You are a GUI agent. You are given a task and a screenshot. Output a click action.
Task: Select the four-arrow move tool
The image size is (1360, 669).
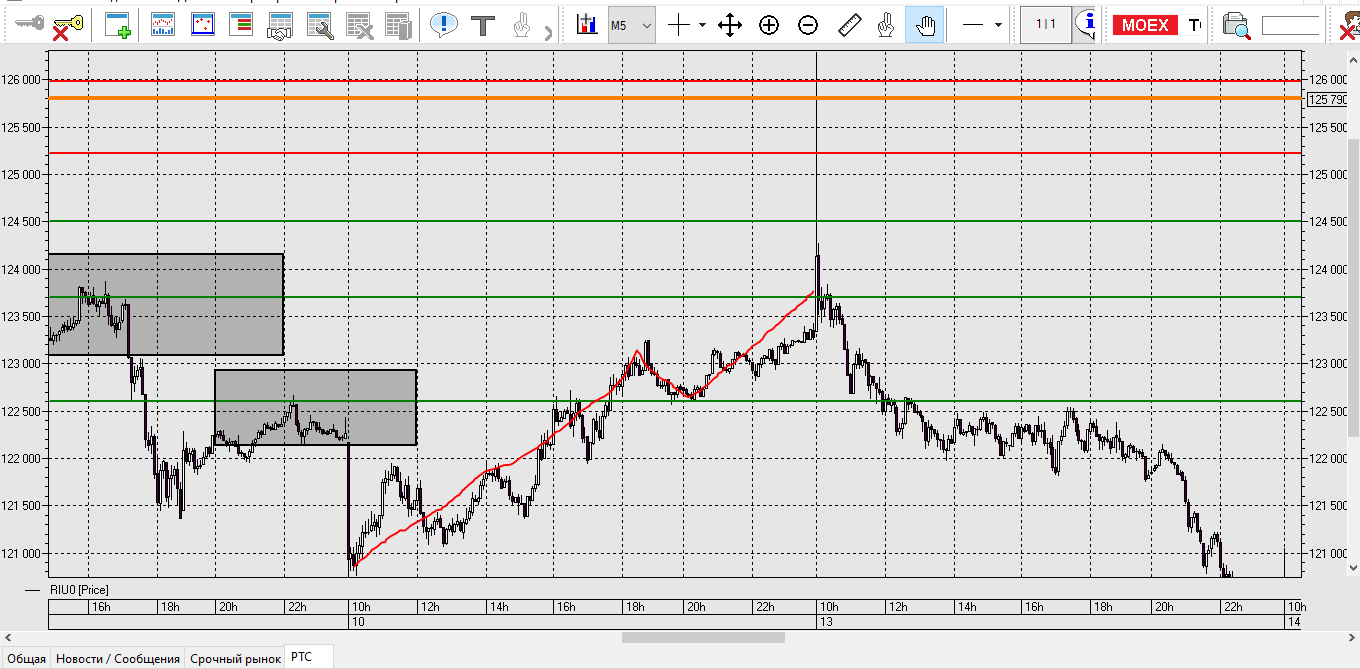click(x=730, y=25)
